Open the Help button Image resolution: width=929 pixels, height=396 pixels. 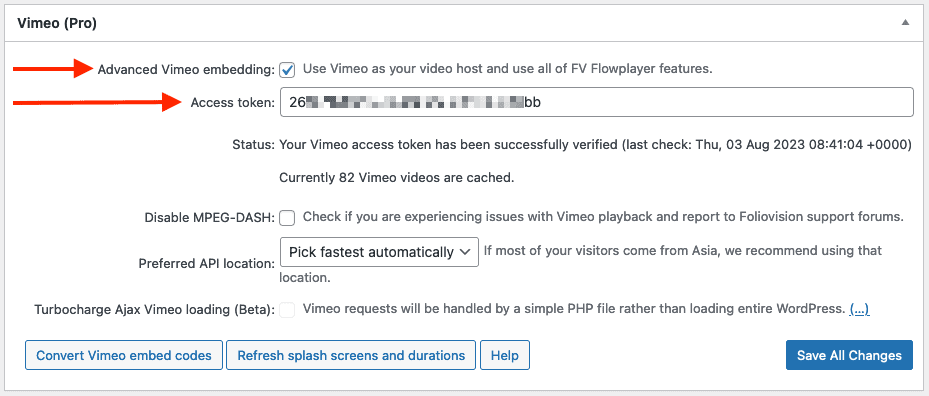point(505,355)
